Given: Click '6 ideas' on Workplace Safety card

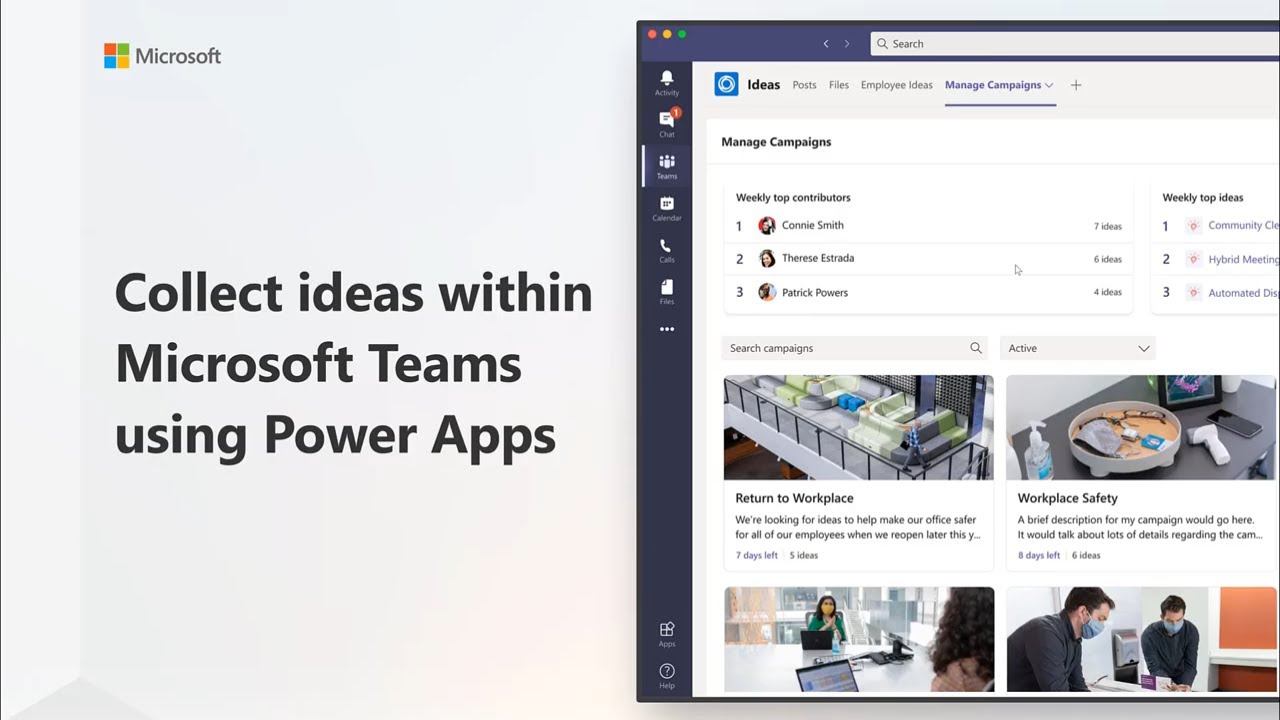Looking at the screenshot, I should (1086, 556).
